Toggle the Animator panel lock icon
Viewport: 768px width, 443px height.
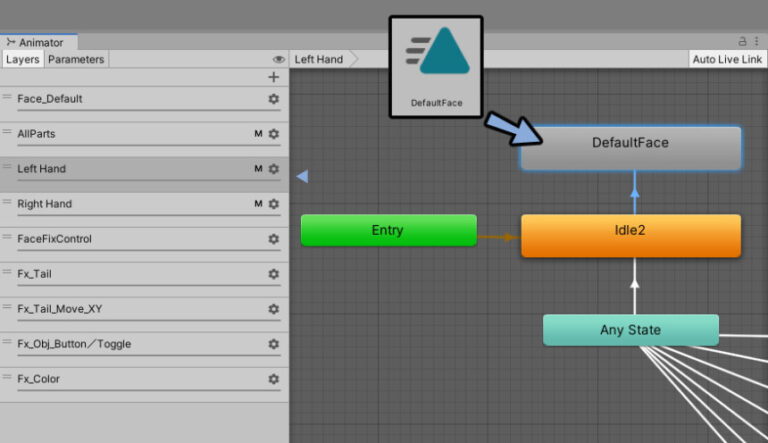(x=743, y=41)
